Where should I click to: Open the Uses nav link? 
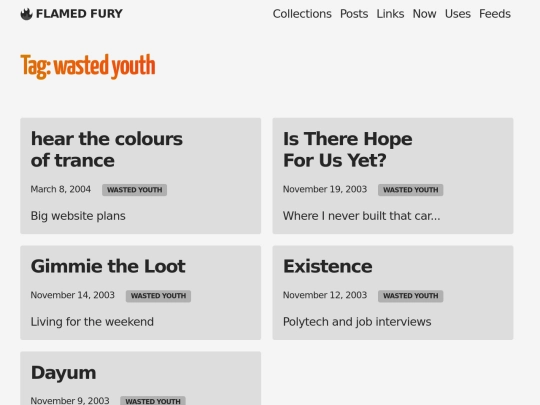click(458, 14)
